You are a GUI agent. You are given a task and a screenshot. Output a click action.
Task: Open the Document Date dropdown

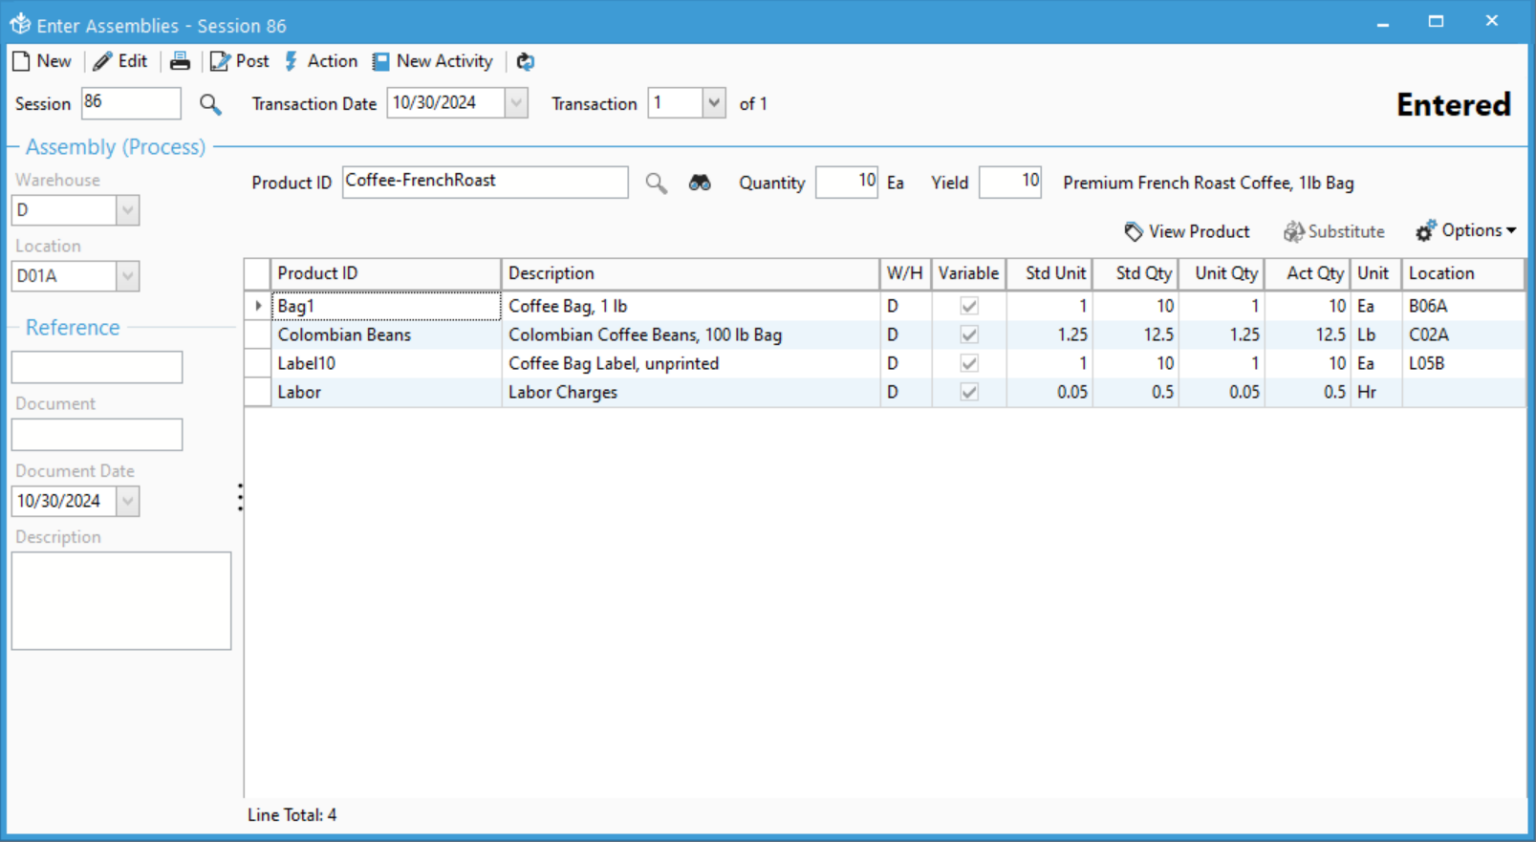coord(127,501)
